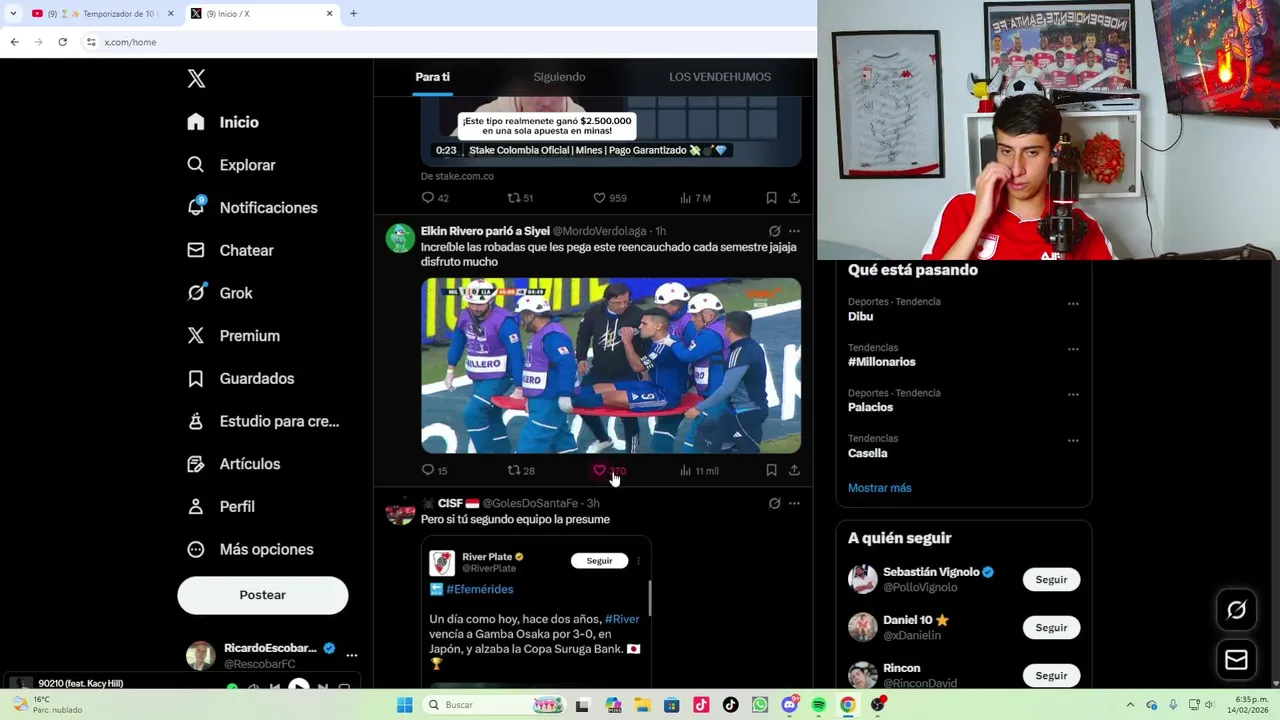Open Inicio home in sidebar
Image resolution: width=1280 pixels, height=720 pixels.
pos(223,122)
